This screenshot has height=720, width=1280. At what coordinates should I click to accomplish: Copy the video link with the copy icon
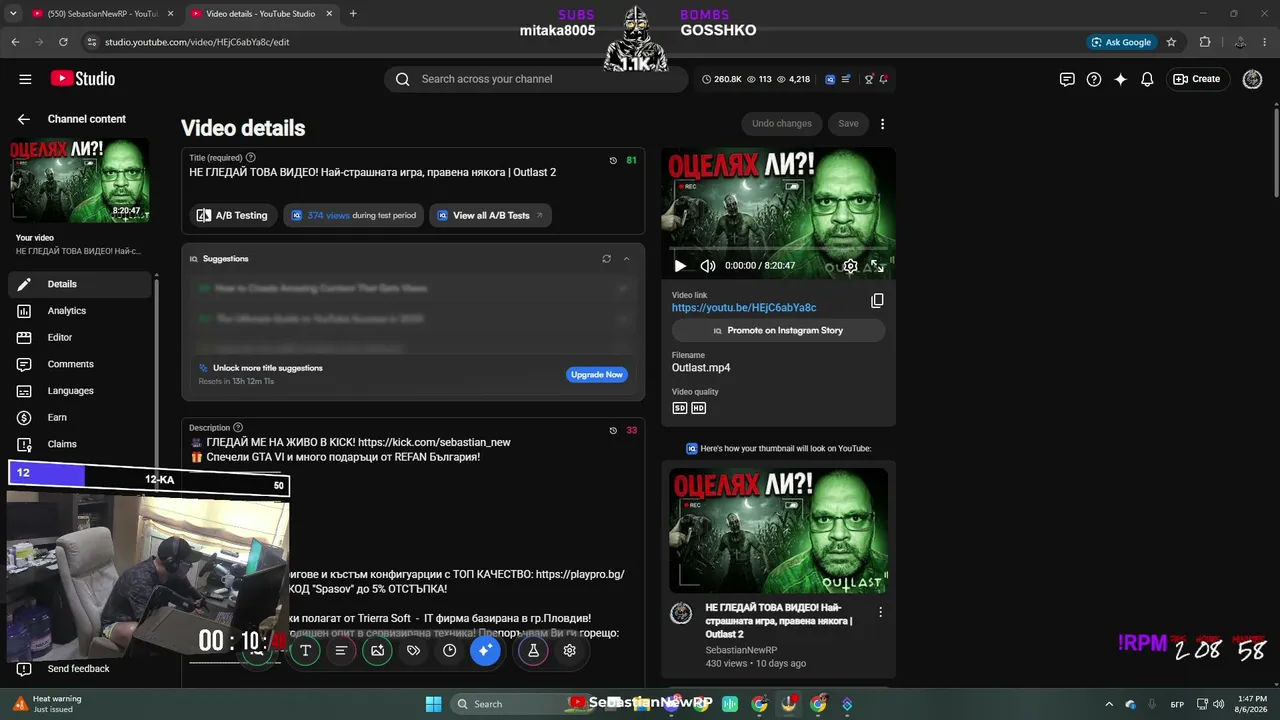pyautogui.click(x=877, y=301)
